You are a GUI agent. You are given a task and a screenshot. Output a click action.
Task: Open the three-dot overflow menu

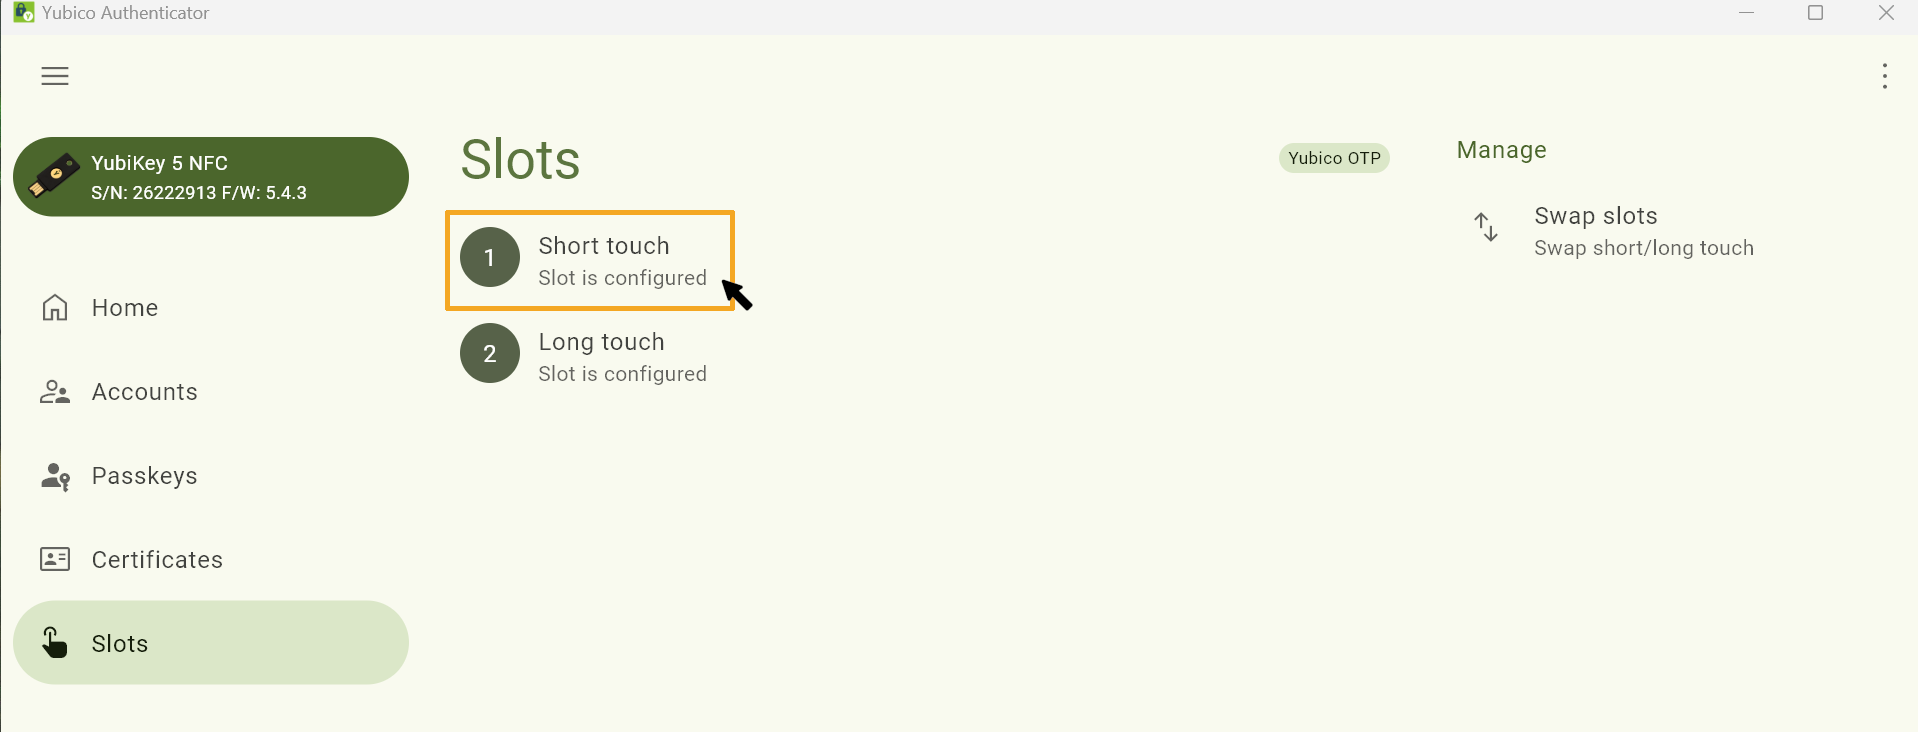point(1886,76)
